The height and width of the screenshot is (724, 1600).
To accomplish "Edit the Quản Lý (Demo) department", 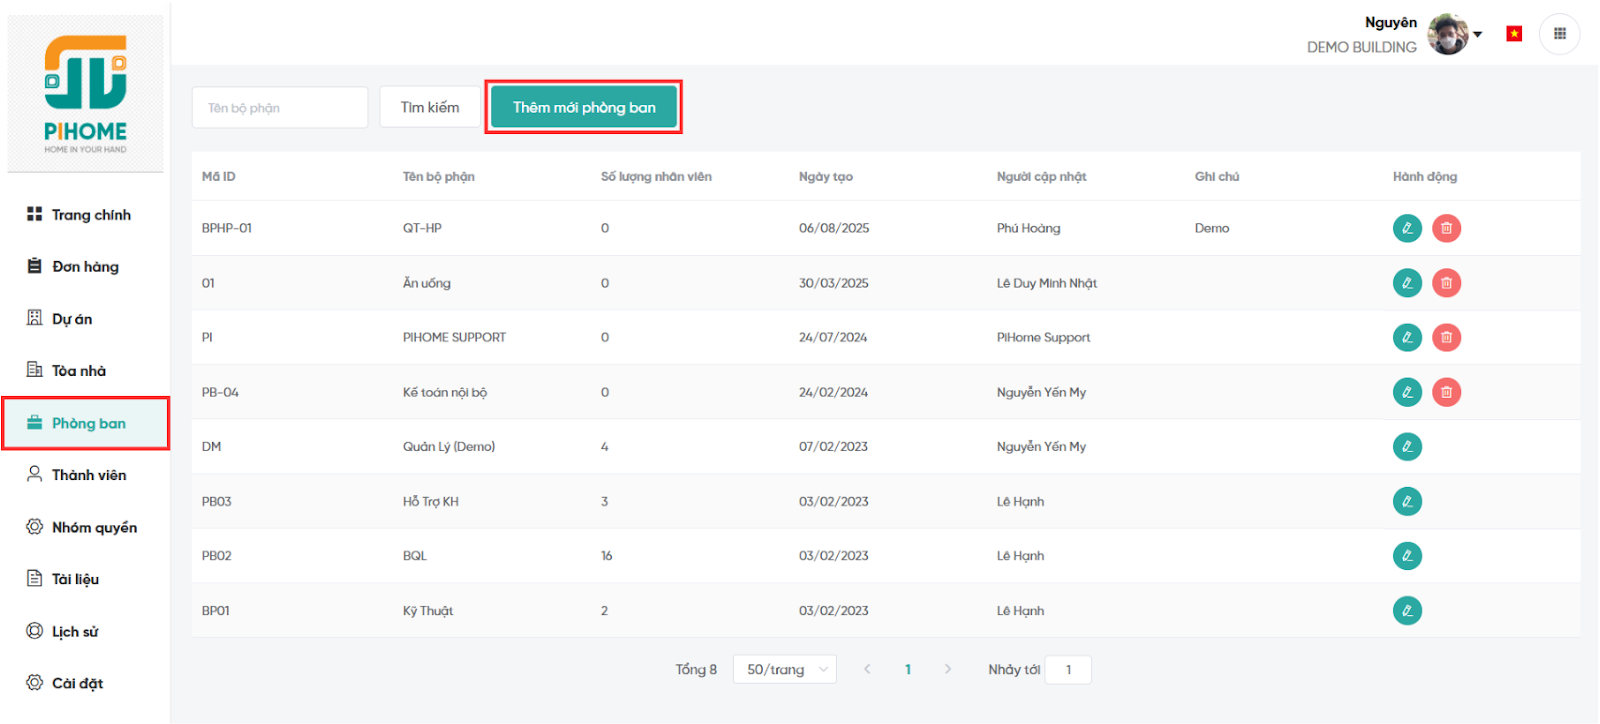I will (x=1406, y=446).
